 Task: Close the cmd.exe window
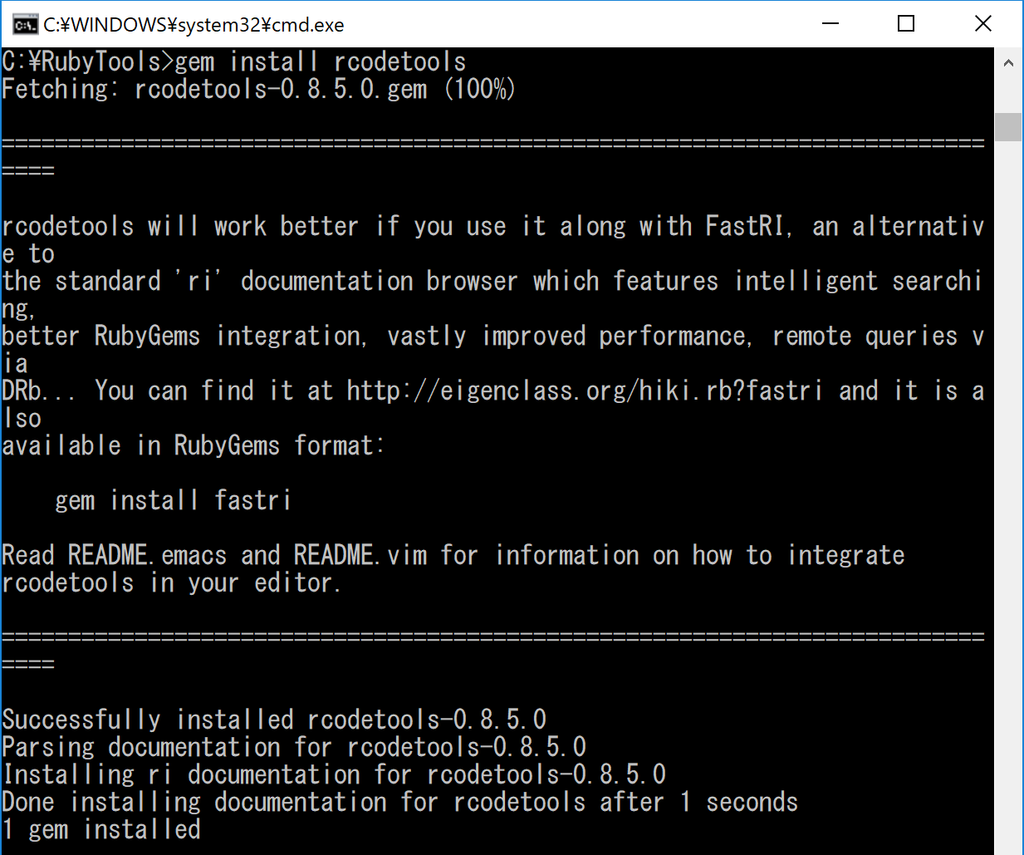[983, 24]
